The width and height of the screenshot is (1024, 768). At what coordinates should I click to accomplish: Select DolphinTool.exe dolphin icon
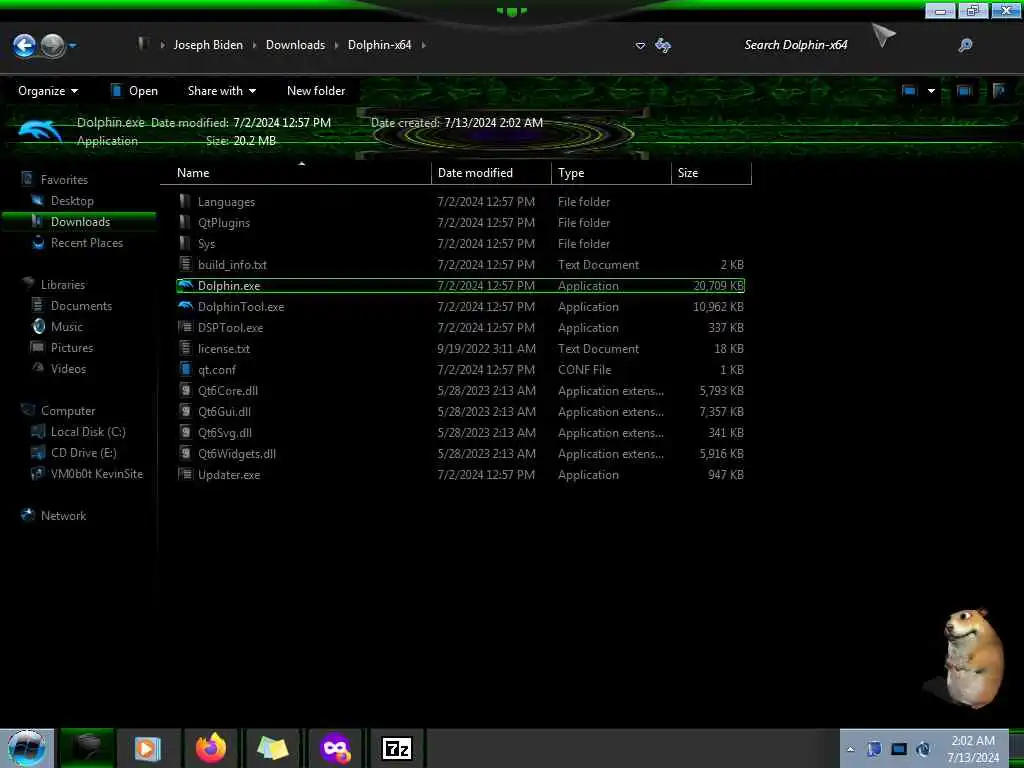(185, 306)
